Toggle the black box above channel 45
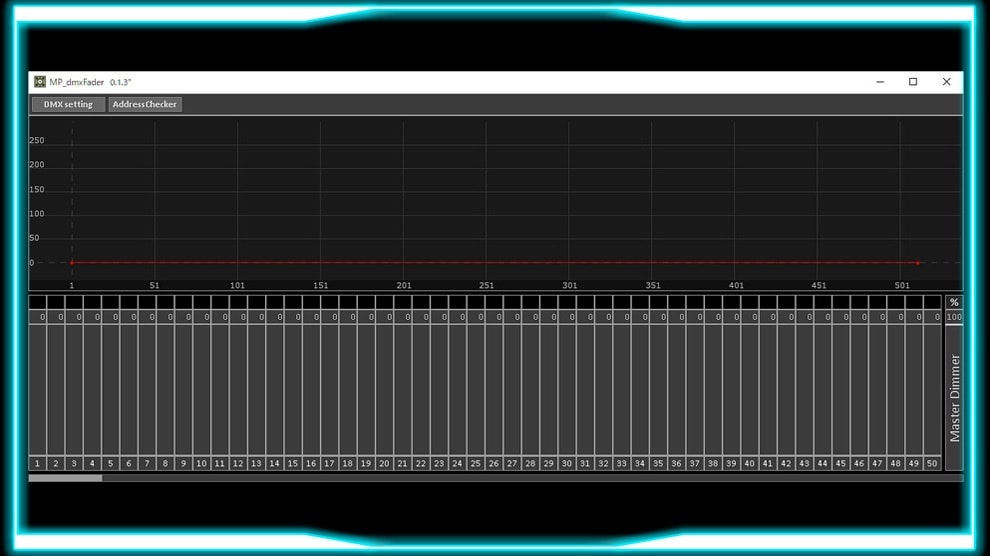The image size is (990, 556). click(x=841, y=302)
